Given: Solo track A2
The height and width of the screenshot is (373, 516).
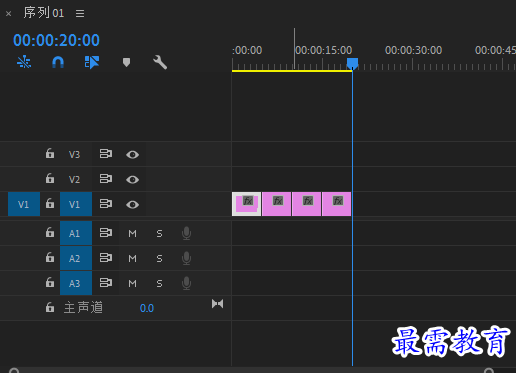Looking at the screenshot, I should [159, 259].
